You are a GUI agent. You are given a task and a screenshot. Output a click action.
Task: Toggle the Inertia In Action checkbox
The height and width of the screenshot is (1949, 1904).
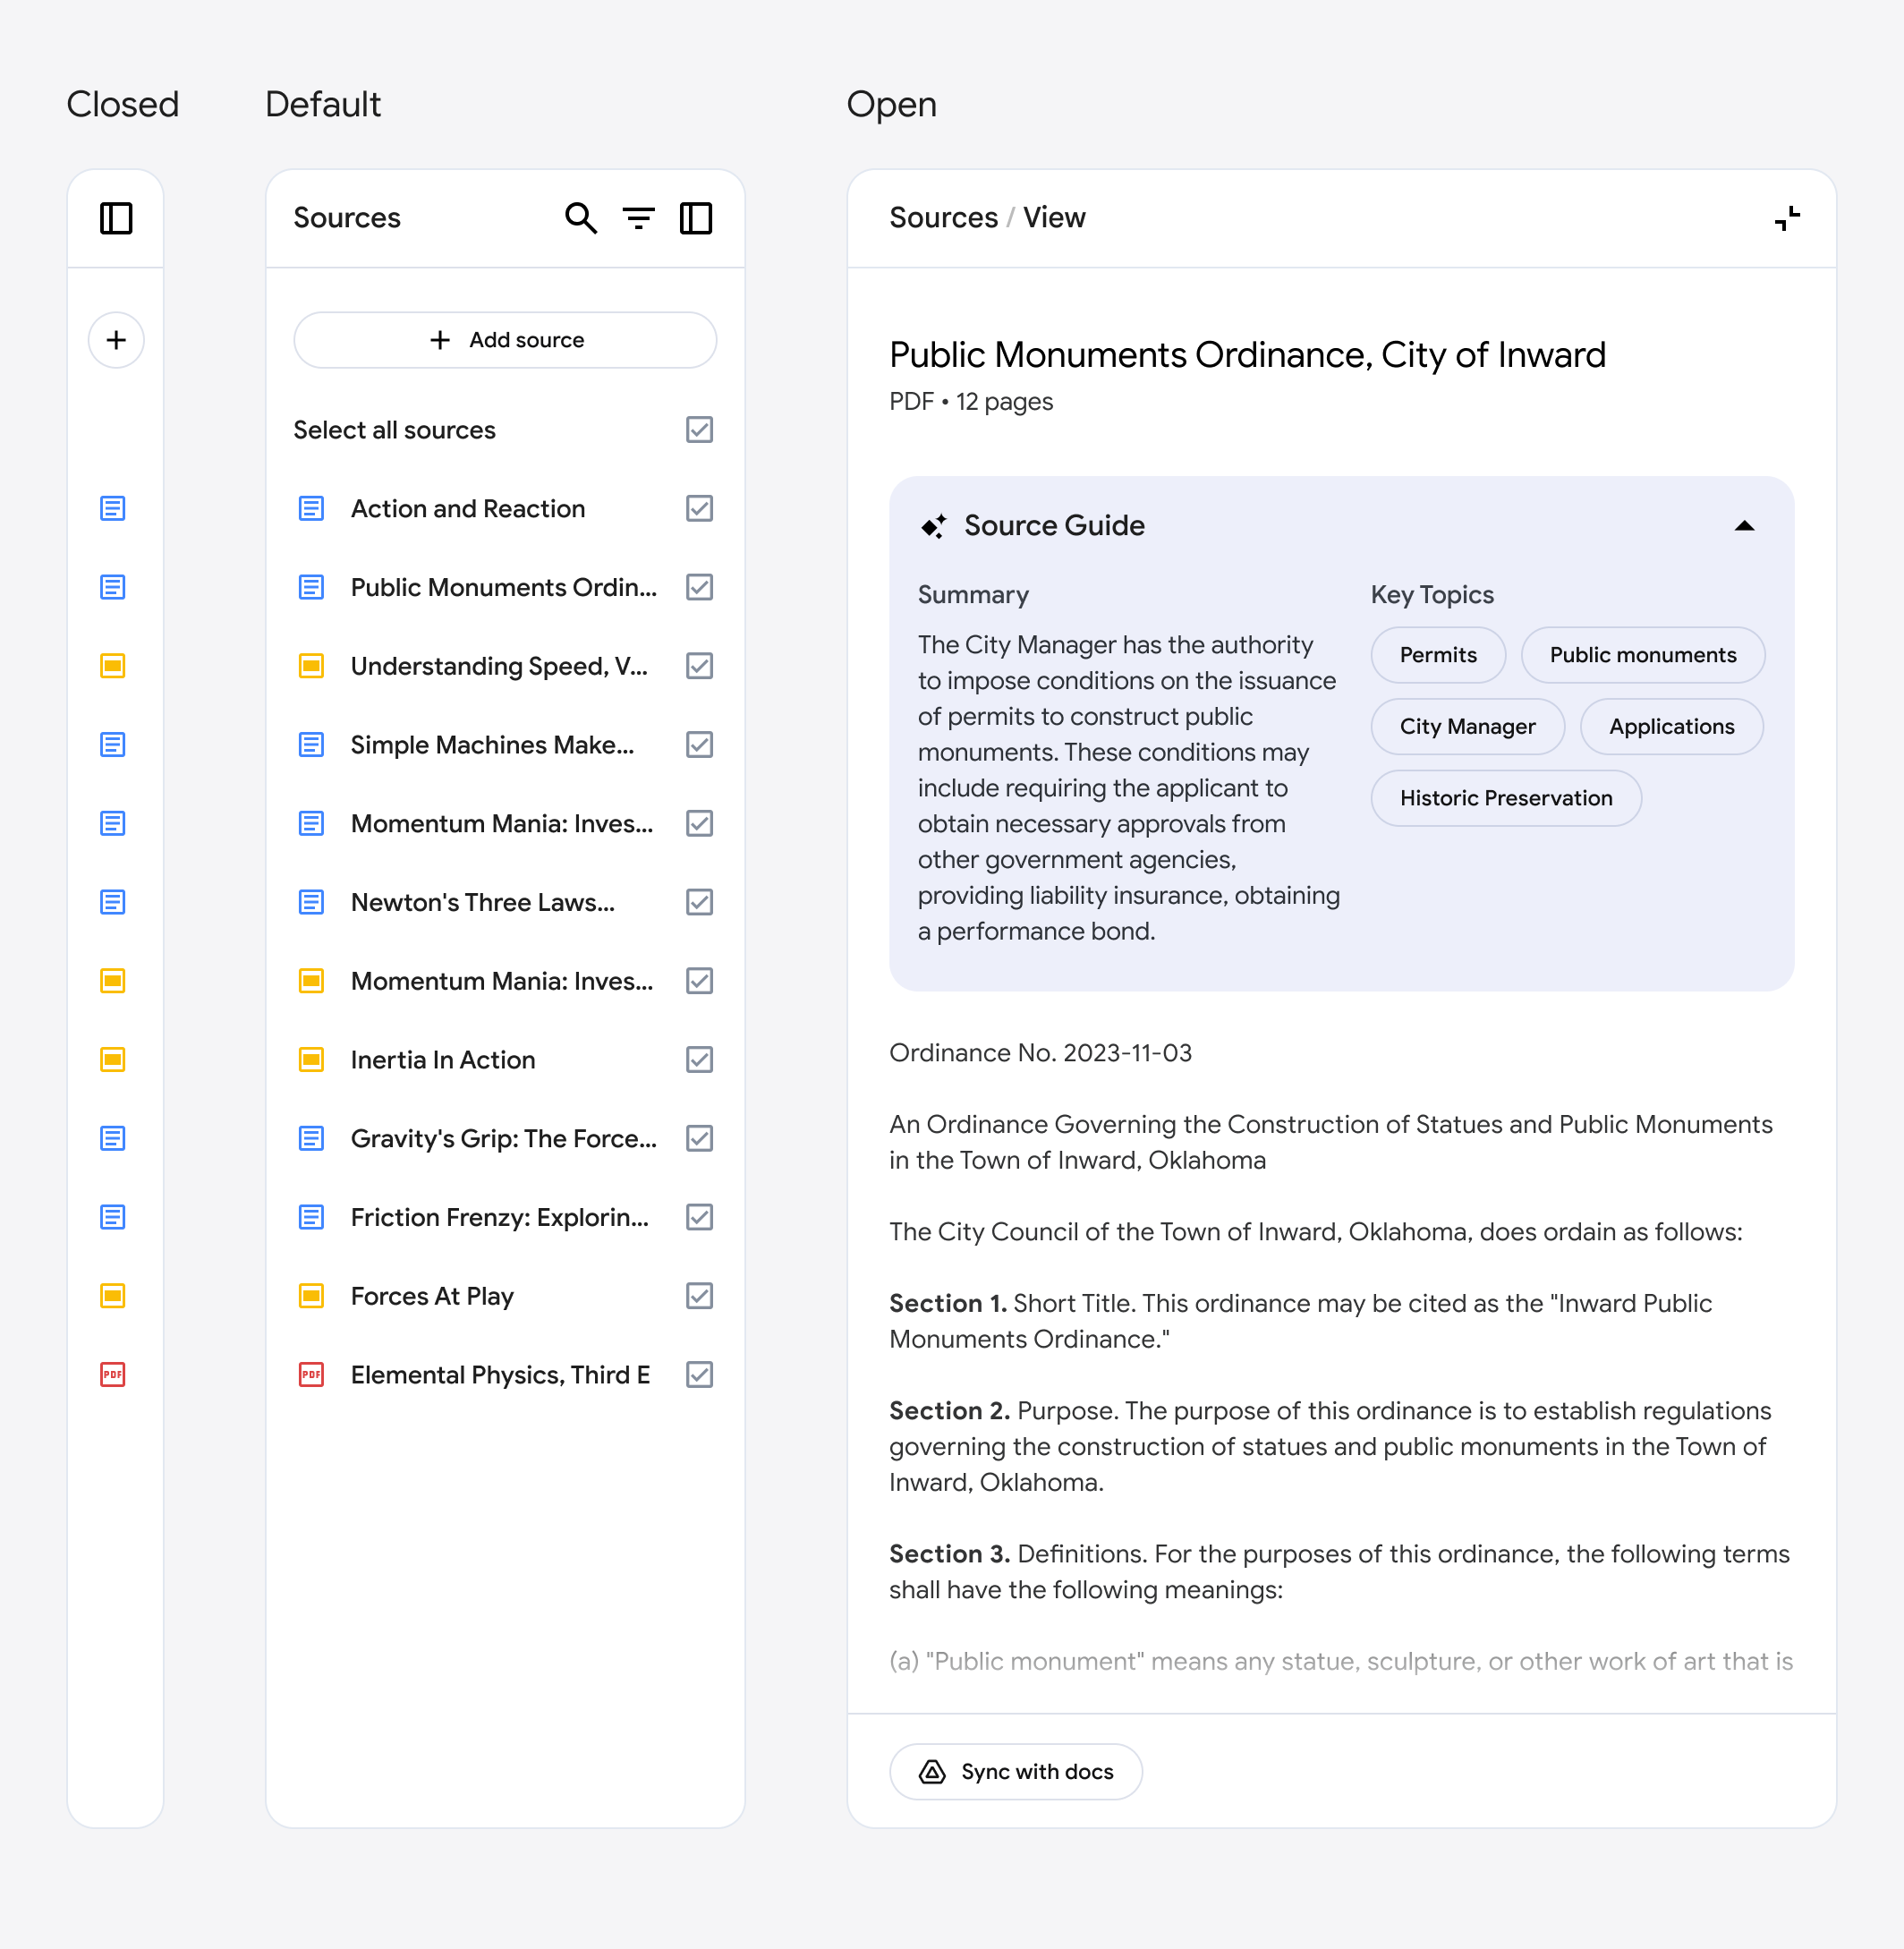(699, 1059)
